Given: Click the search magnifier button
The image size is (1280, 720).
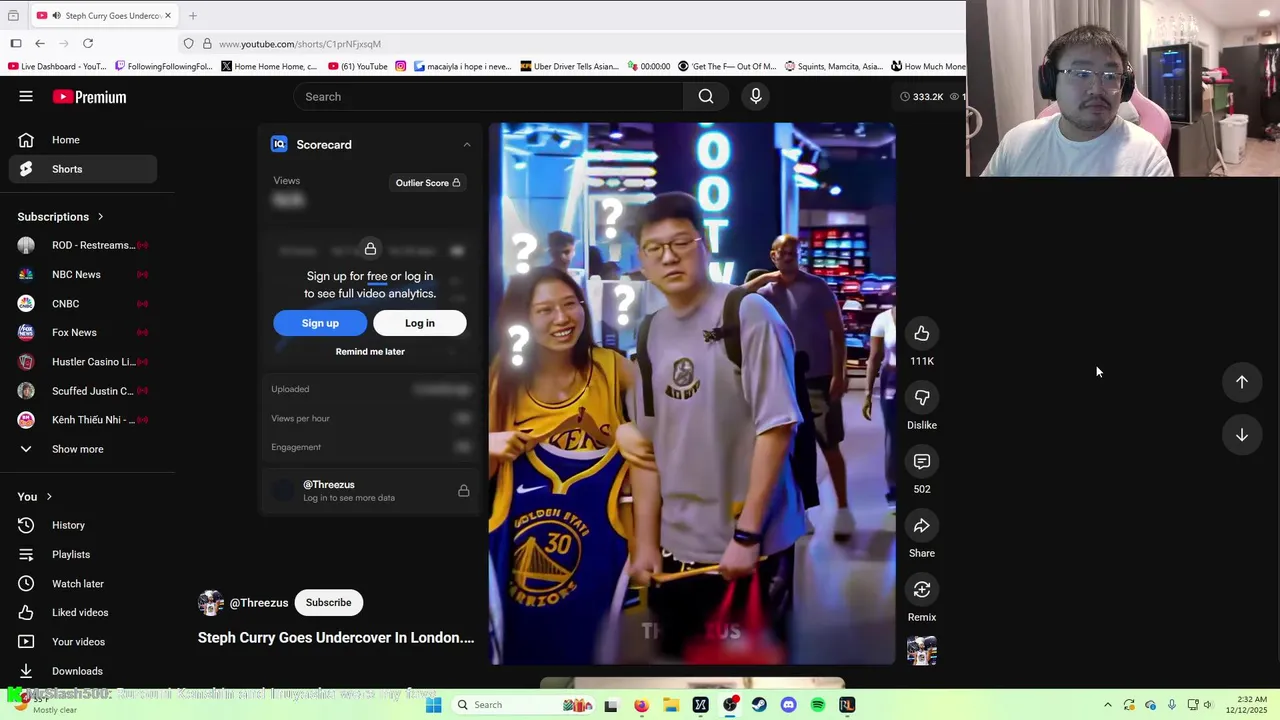Looking at the screenshot, I should pyautogui.click(x=706, y=96).
